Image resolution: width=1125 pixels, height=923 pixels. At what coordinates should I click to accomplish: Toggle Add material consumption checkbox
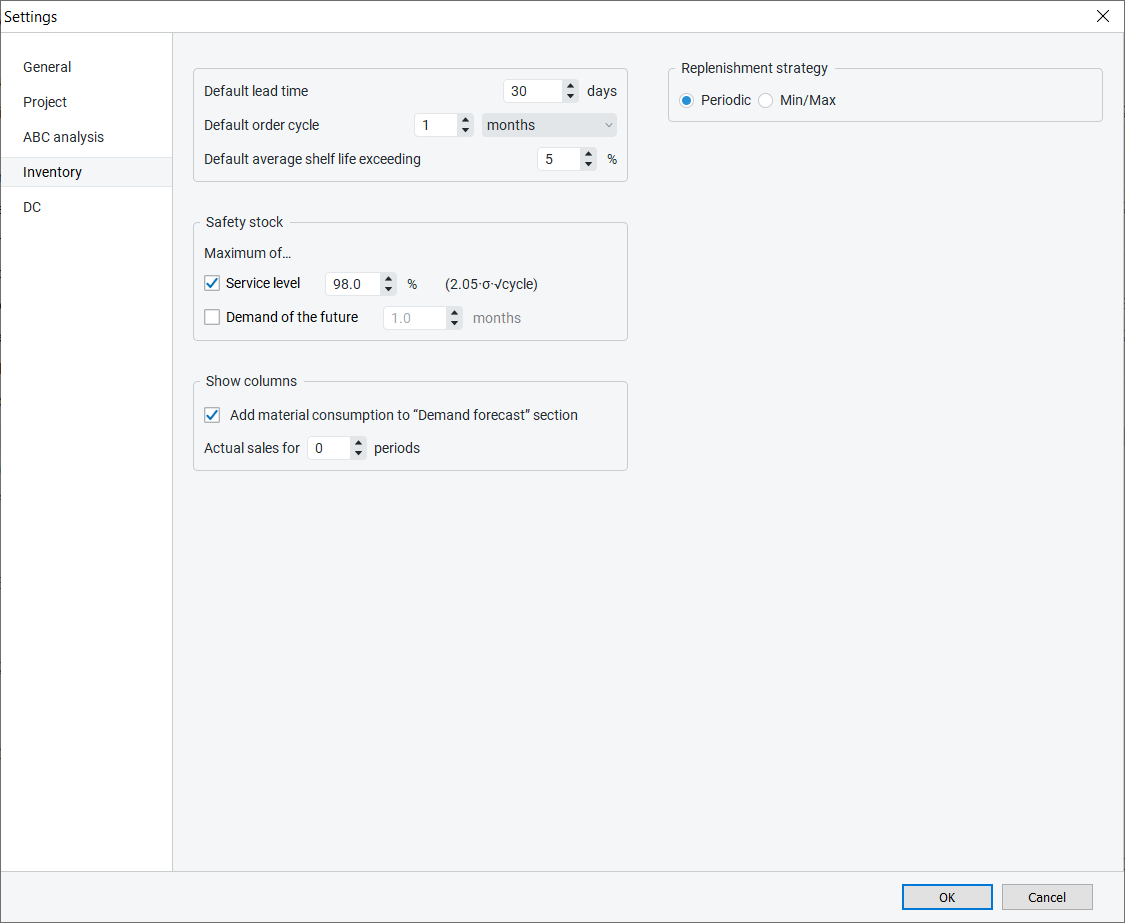point(212,415)
